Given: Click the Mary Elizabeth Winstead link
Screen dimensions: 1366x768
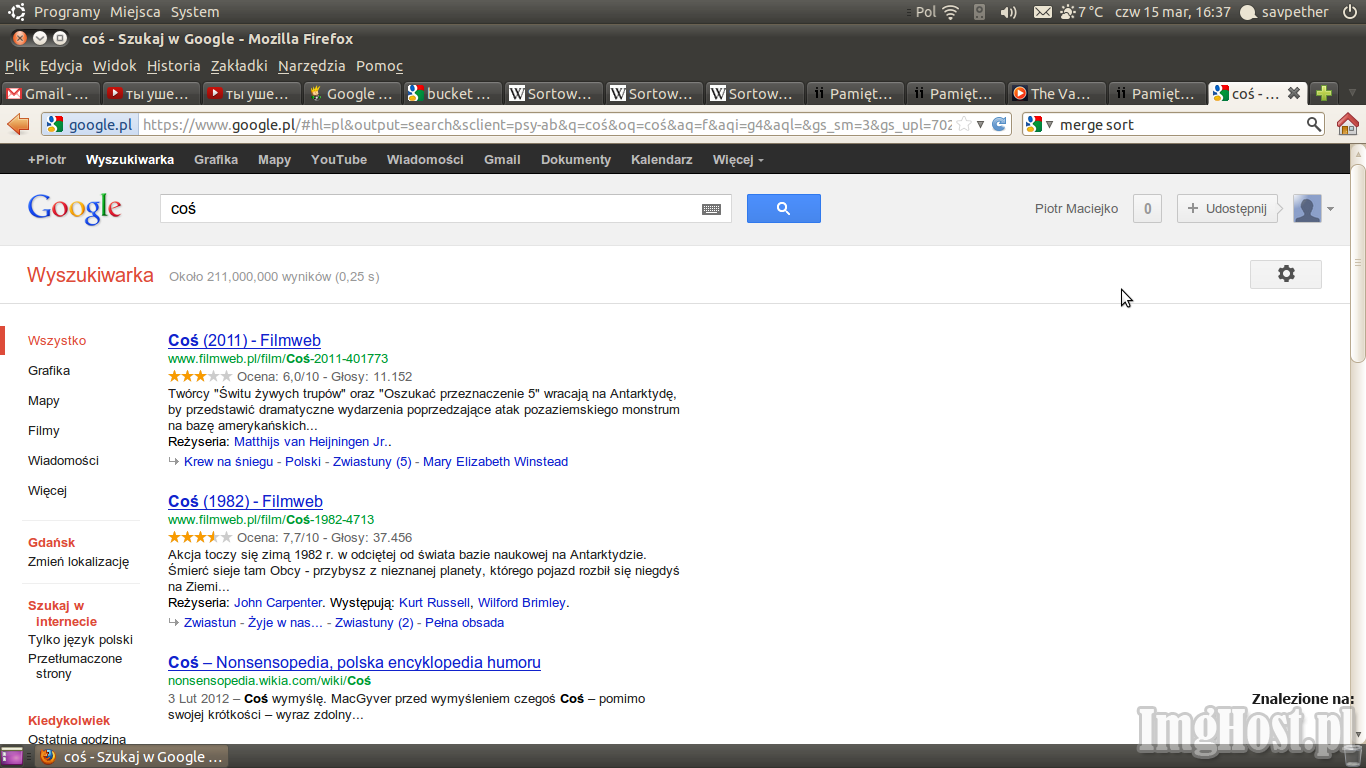Looking at the screenshot, I should pyautogui.click(x=495, y=462).
